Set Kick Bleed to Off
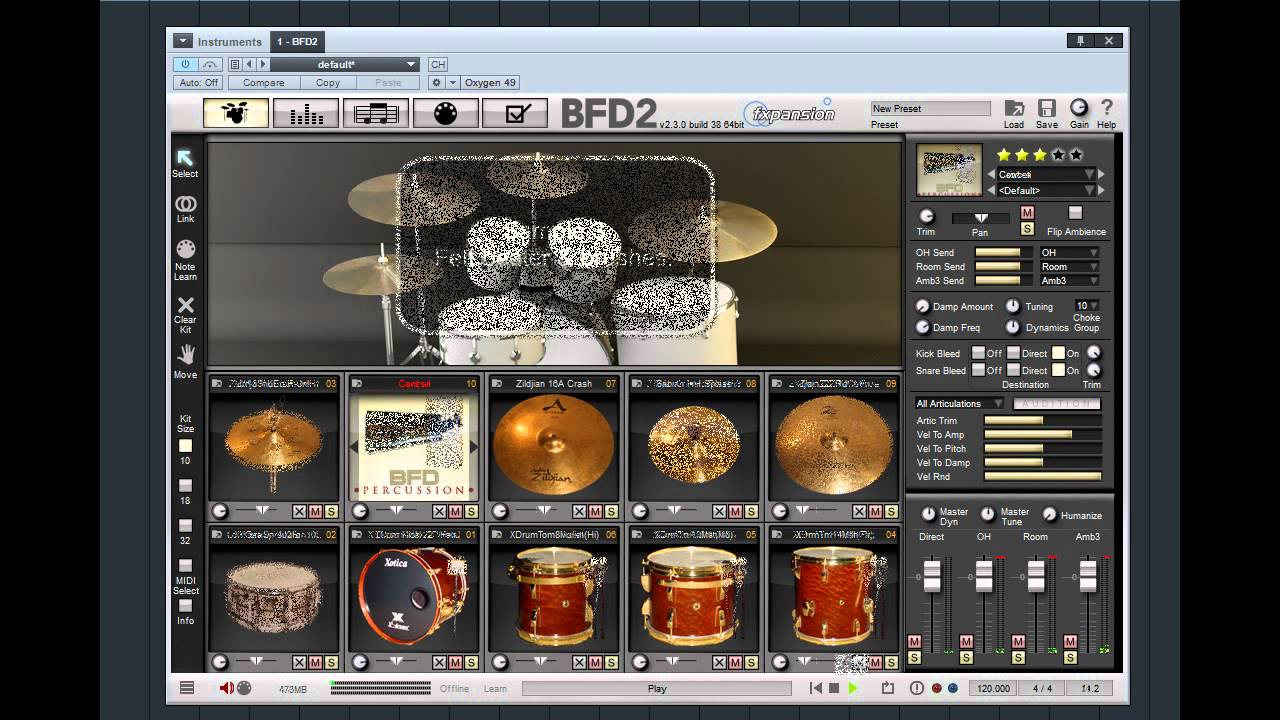The height and width of the screenshot is (720, 1280). 978,353
